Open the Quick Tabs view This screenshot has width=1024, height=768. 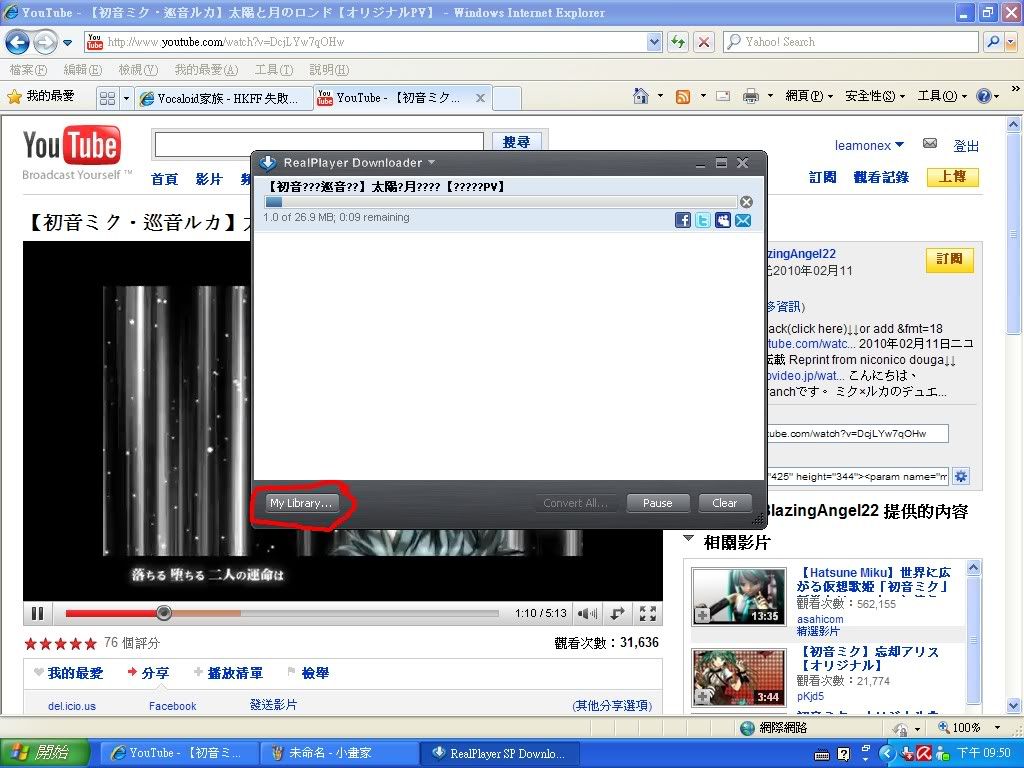[108, 98]
